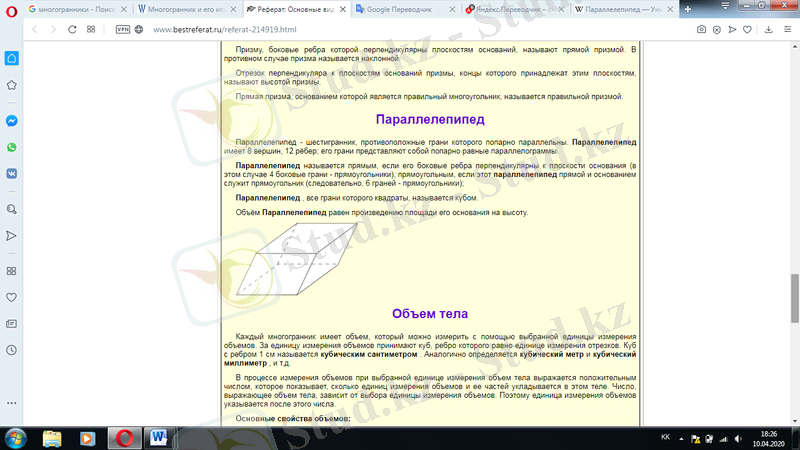Close the Реферат: Основные tab
The height and width of the screenshot is (450, 800).
coord(343,9)
